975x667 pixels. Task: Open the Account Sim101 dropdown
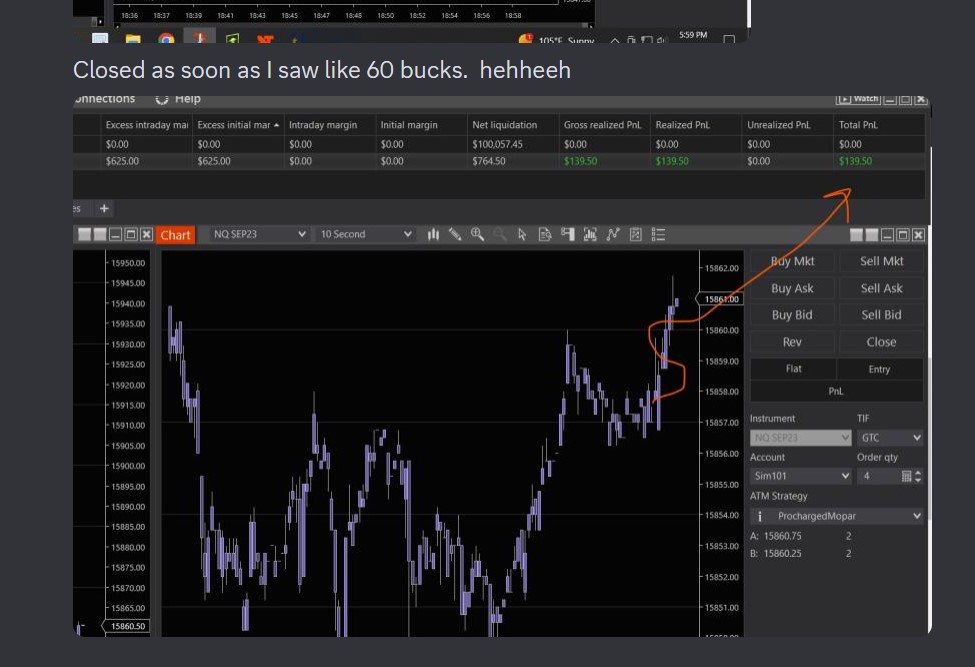point(800,476)
